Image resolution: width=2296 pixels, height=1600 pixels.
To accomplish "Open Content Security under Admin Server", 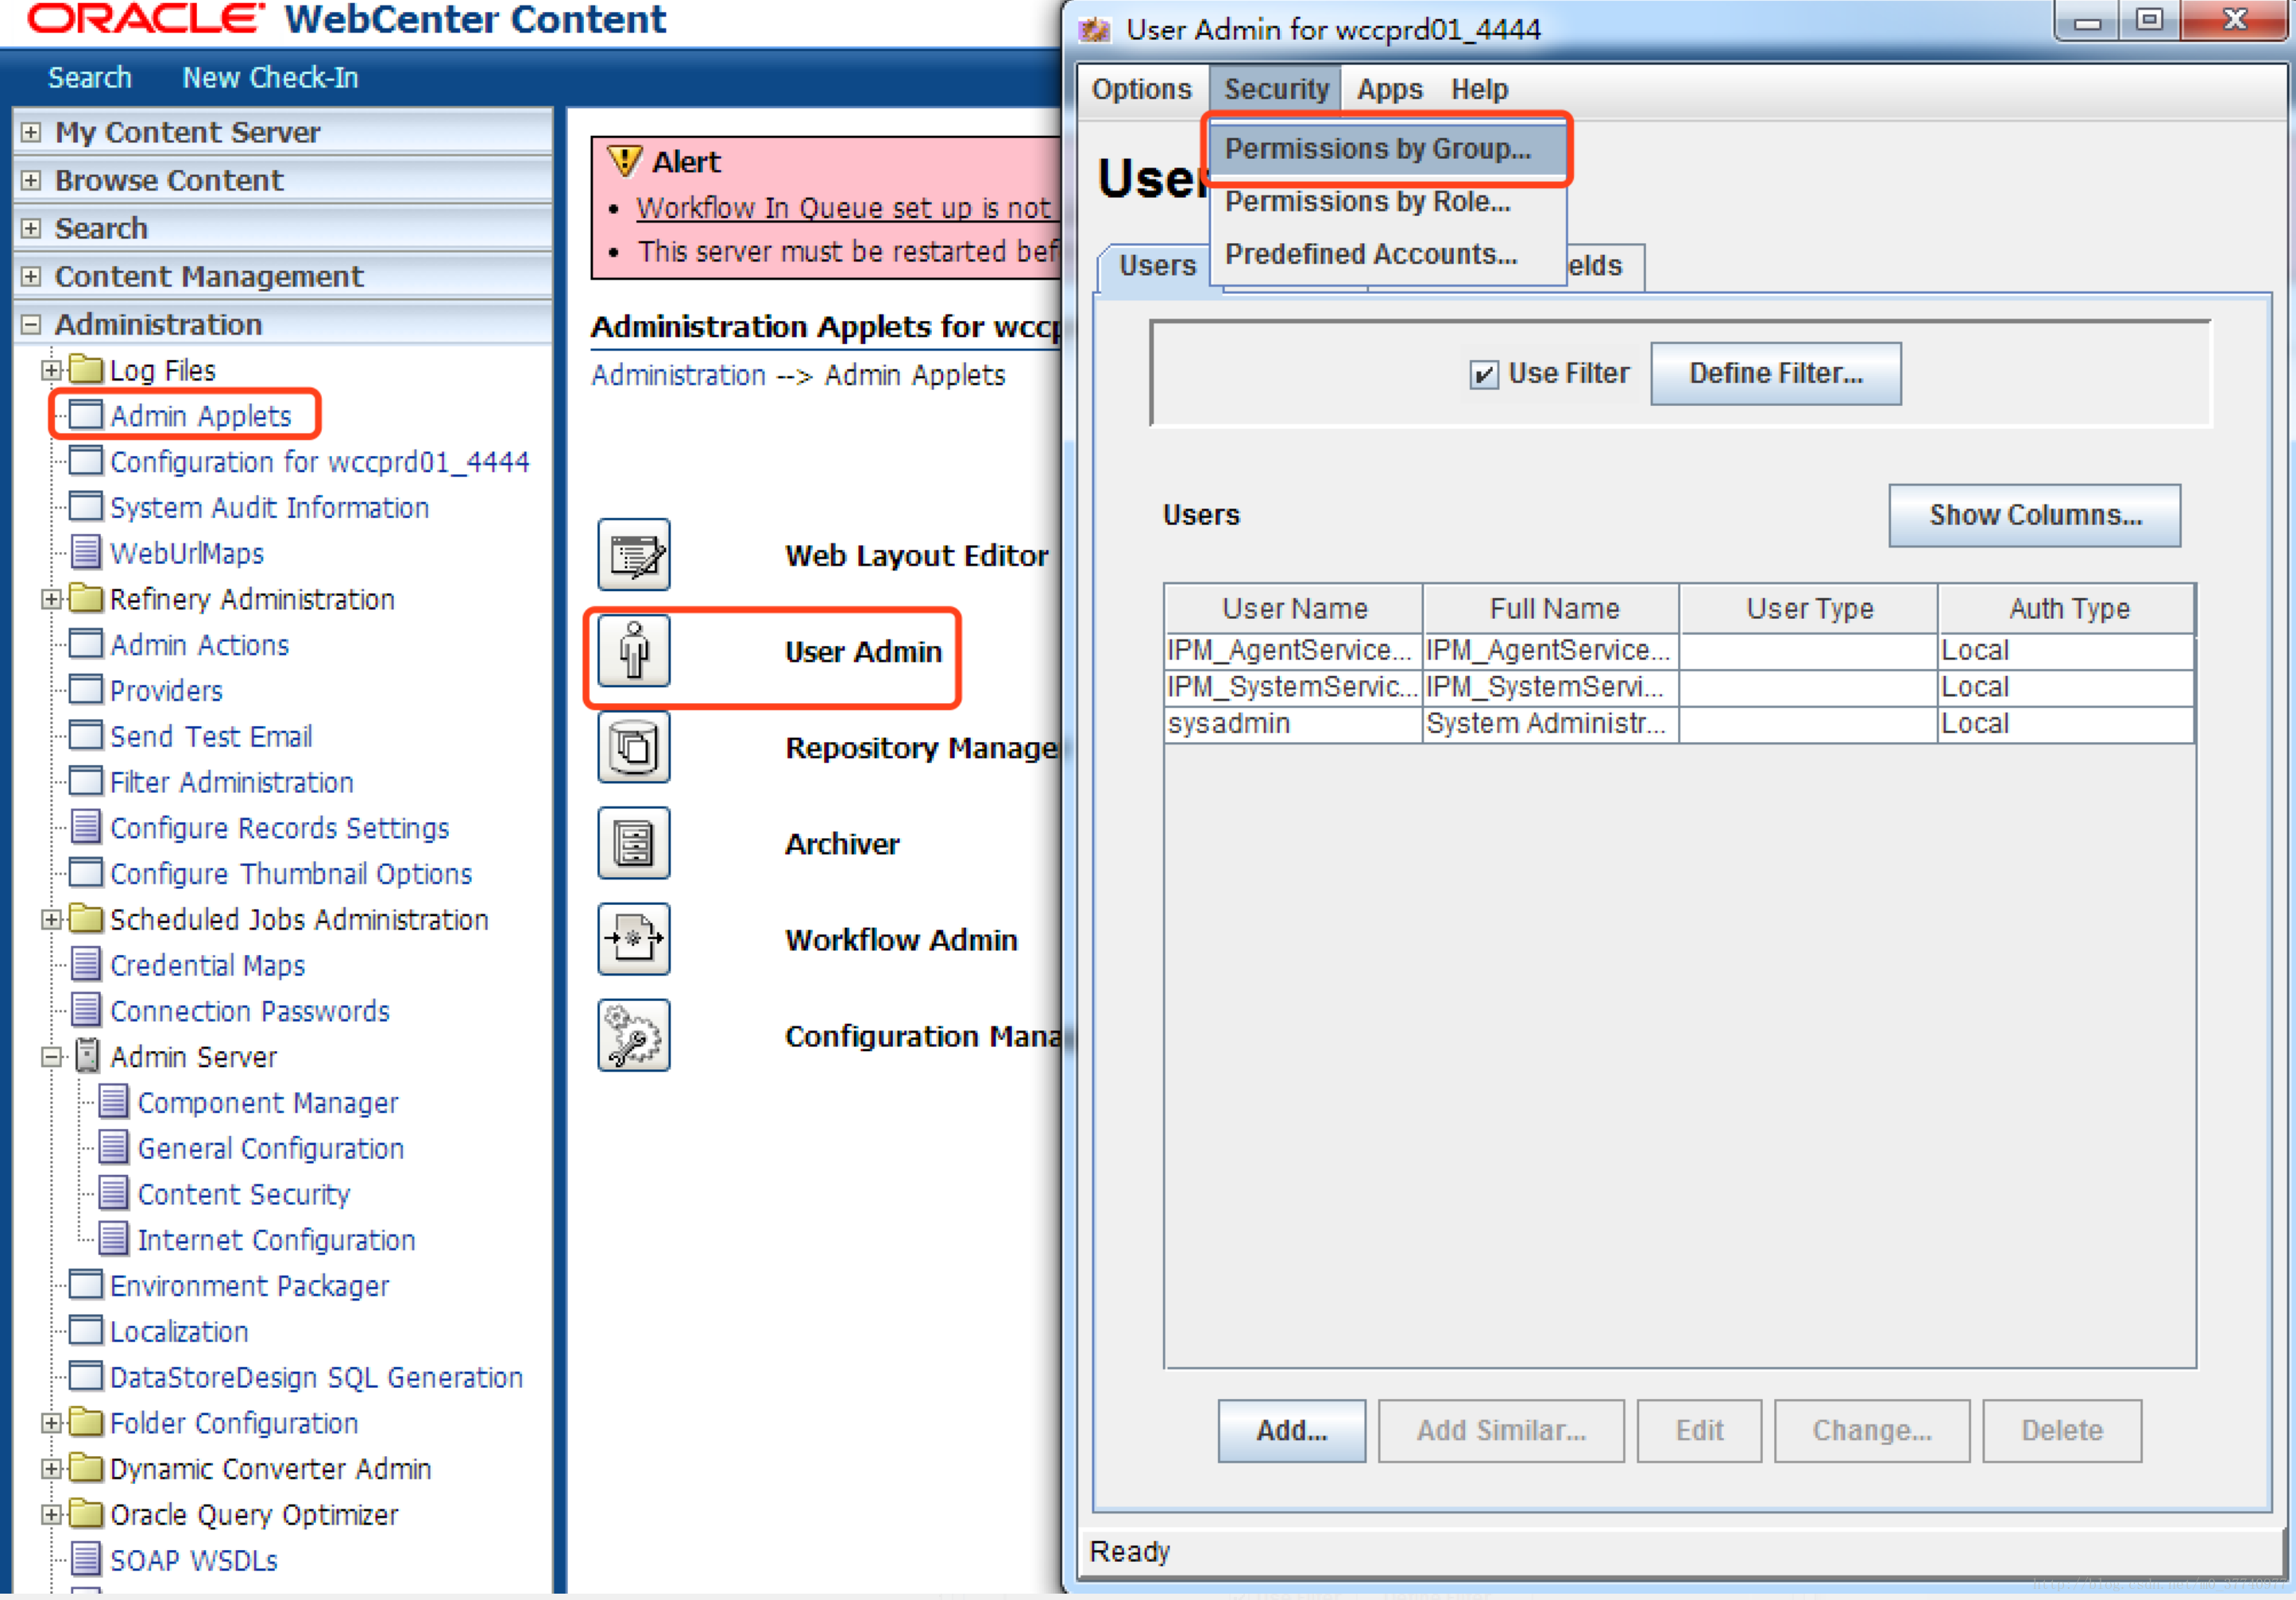I will coord(244,1194).
